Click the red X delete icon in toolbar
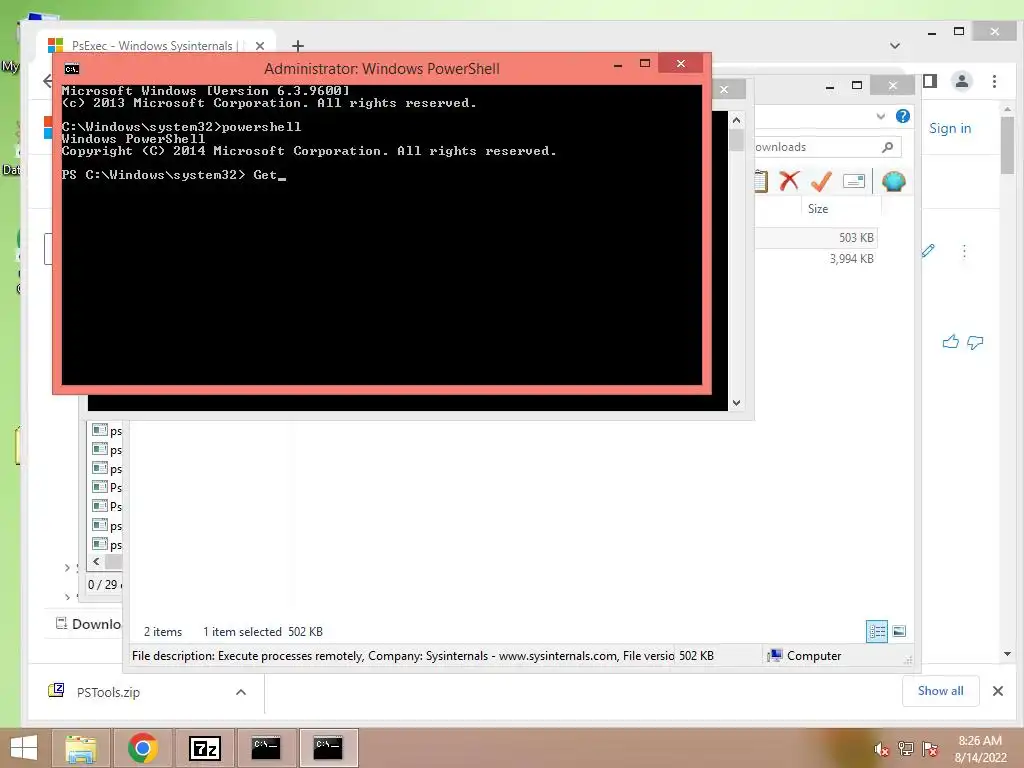The width and height of the screenshot is (1024, 768). [x=789, y=181]
